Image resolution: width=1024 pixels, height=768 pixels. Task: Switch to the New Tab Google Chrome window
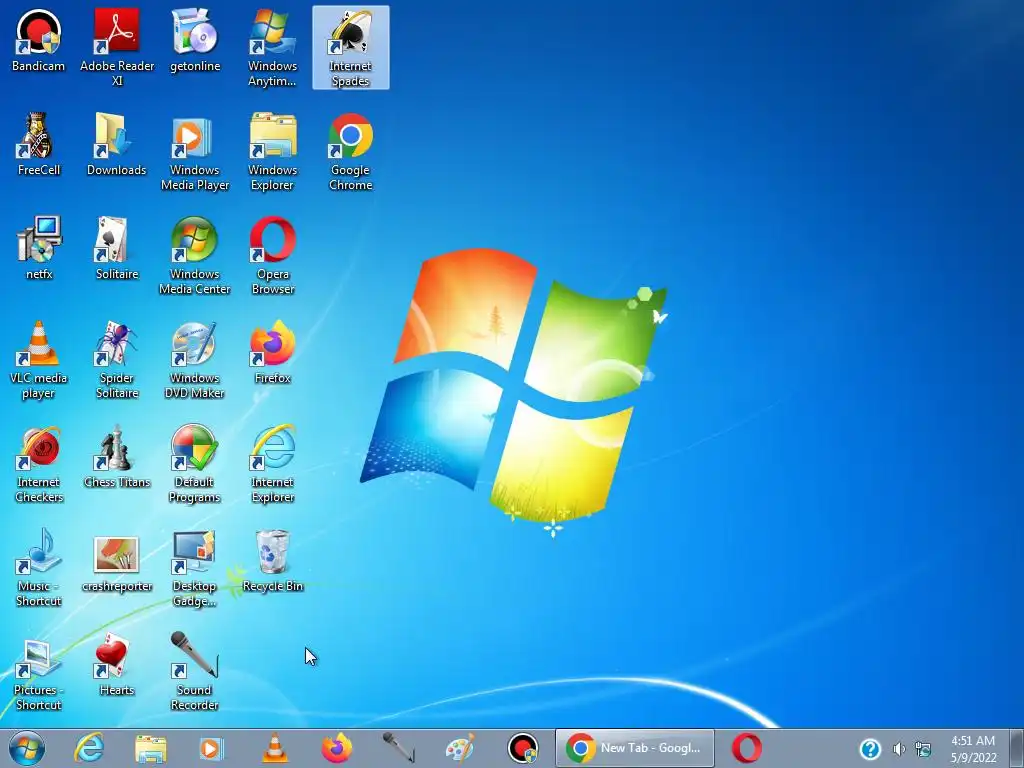click(x=634, y=748)
